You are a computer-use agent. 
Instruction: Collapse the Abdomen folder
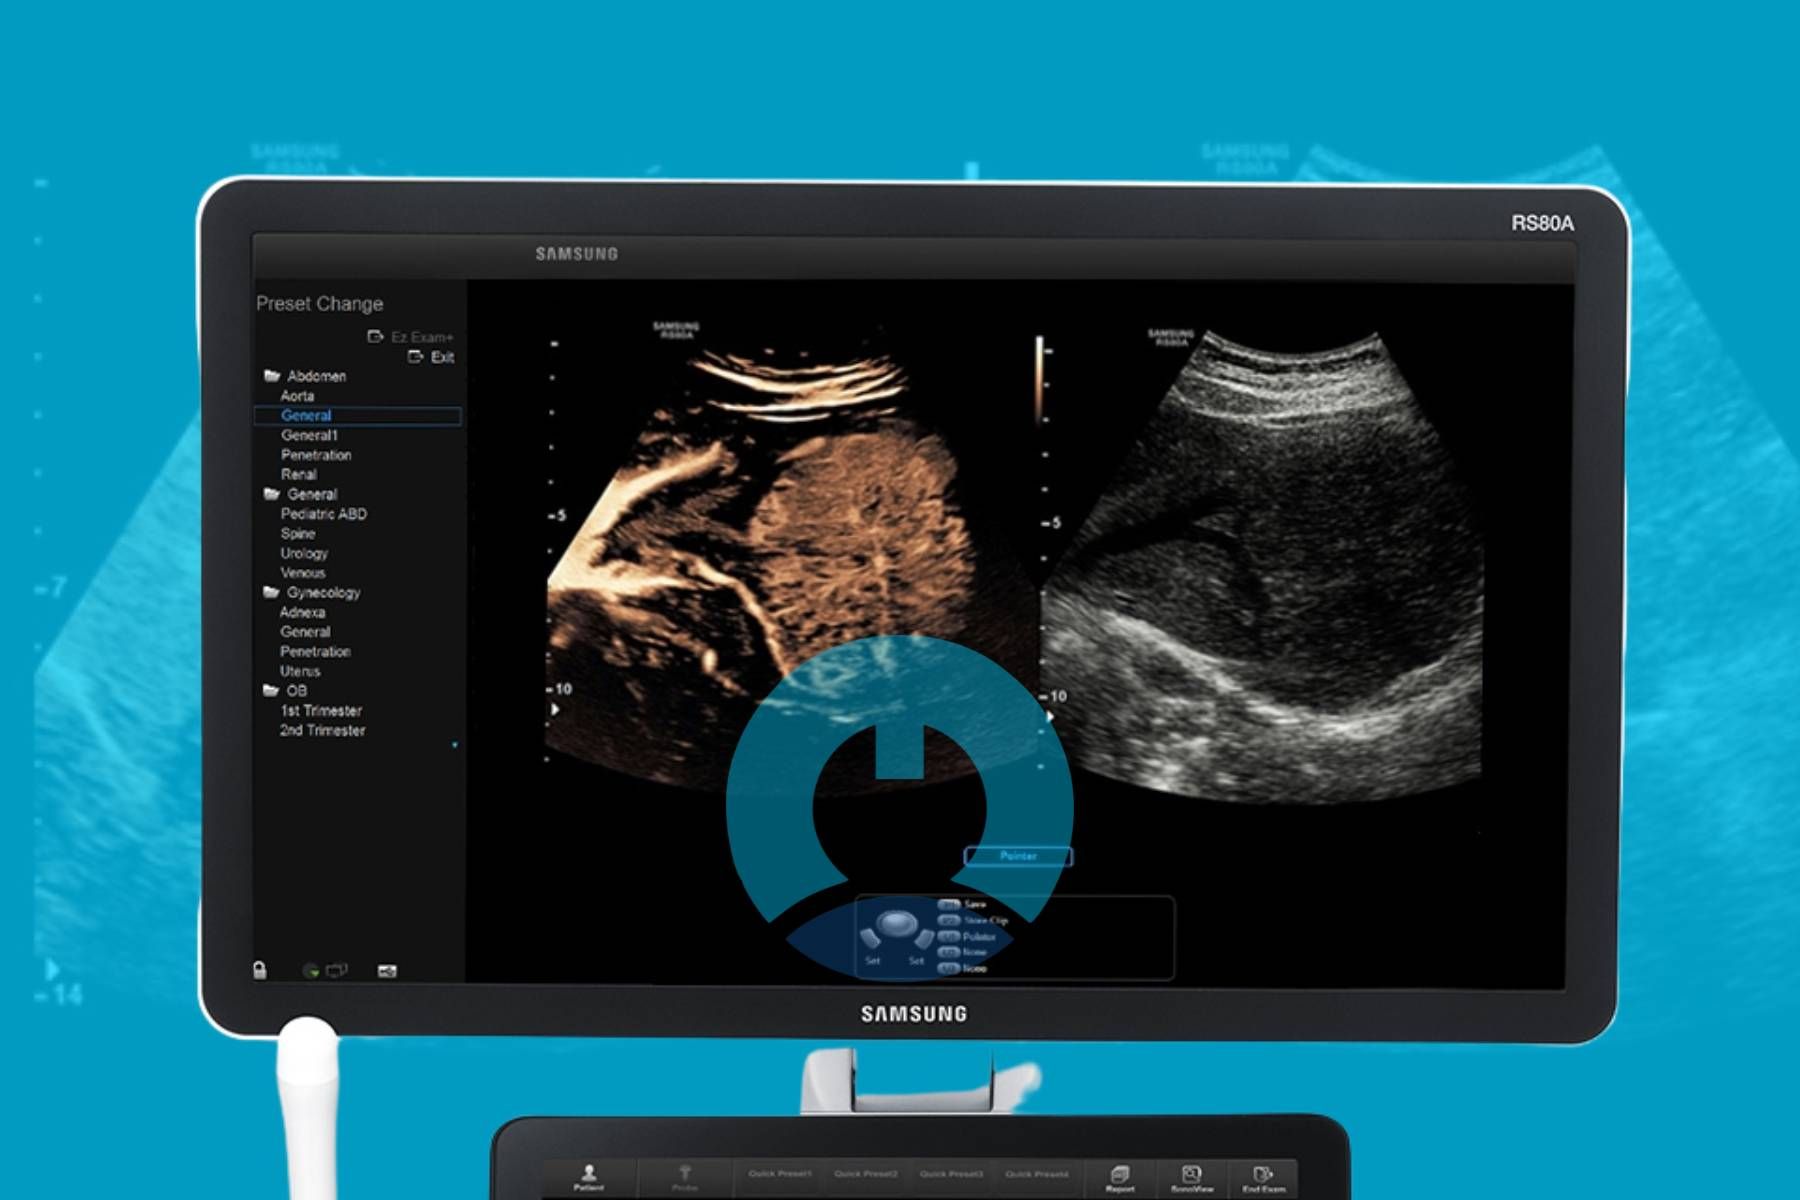click(271, 376)
